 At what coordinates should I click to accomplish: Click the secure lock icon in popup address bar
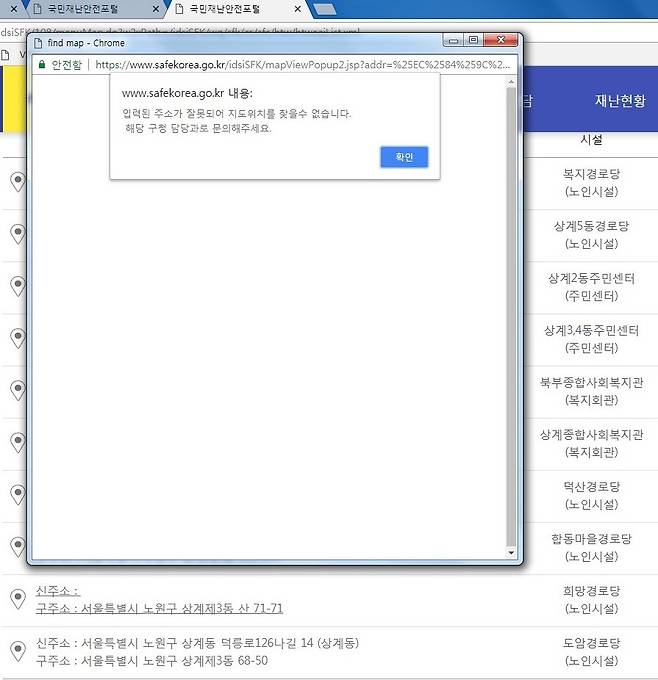pyautogui.click(x=41, y=64)
